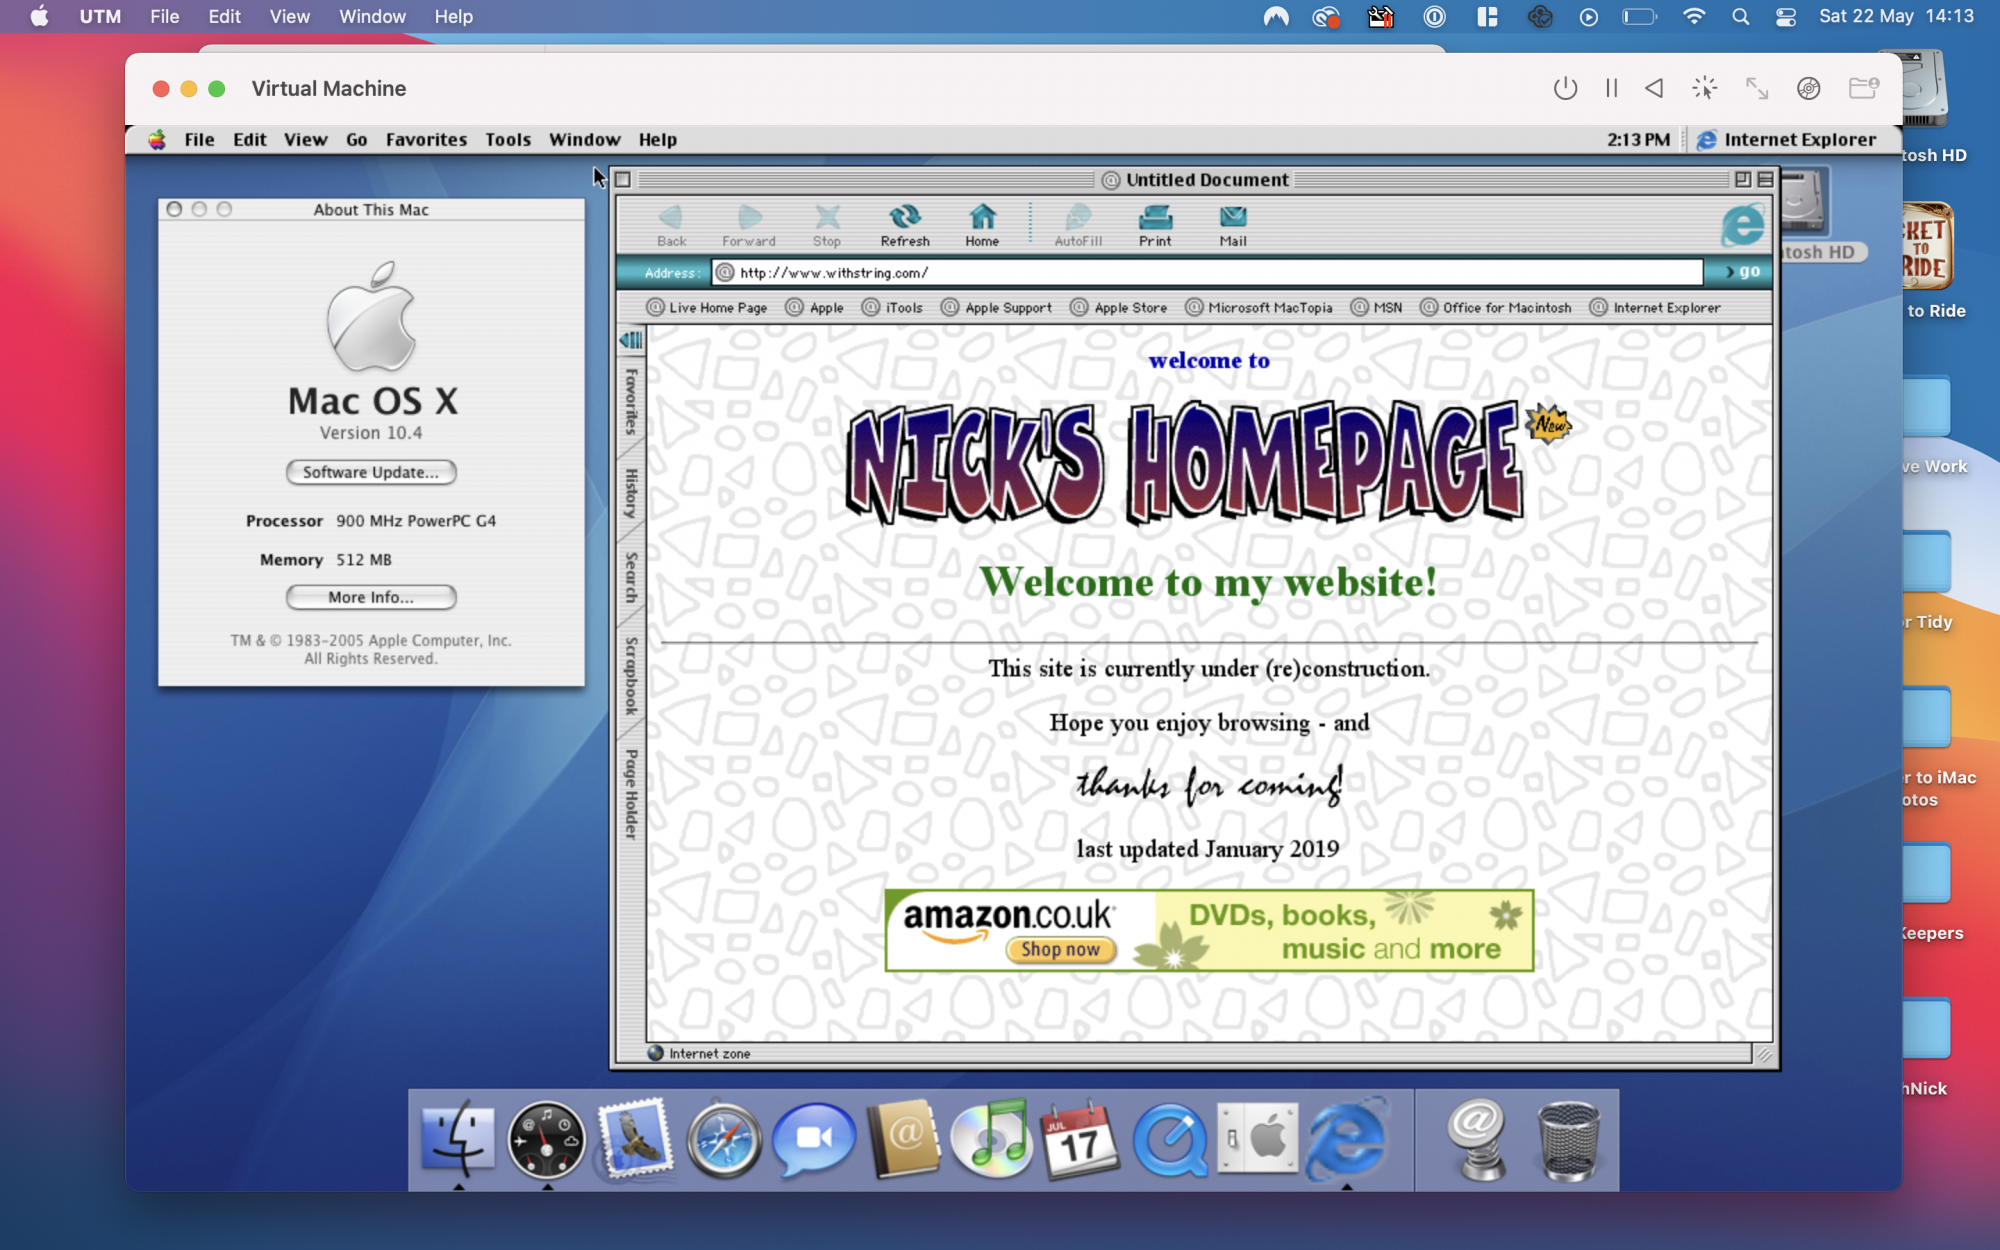Viewport: 2000px width, 1250px height.
Task: Toggle the UTM capture mouse cursor button
Action: [x=1704, y=88]
